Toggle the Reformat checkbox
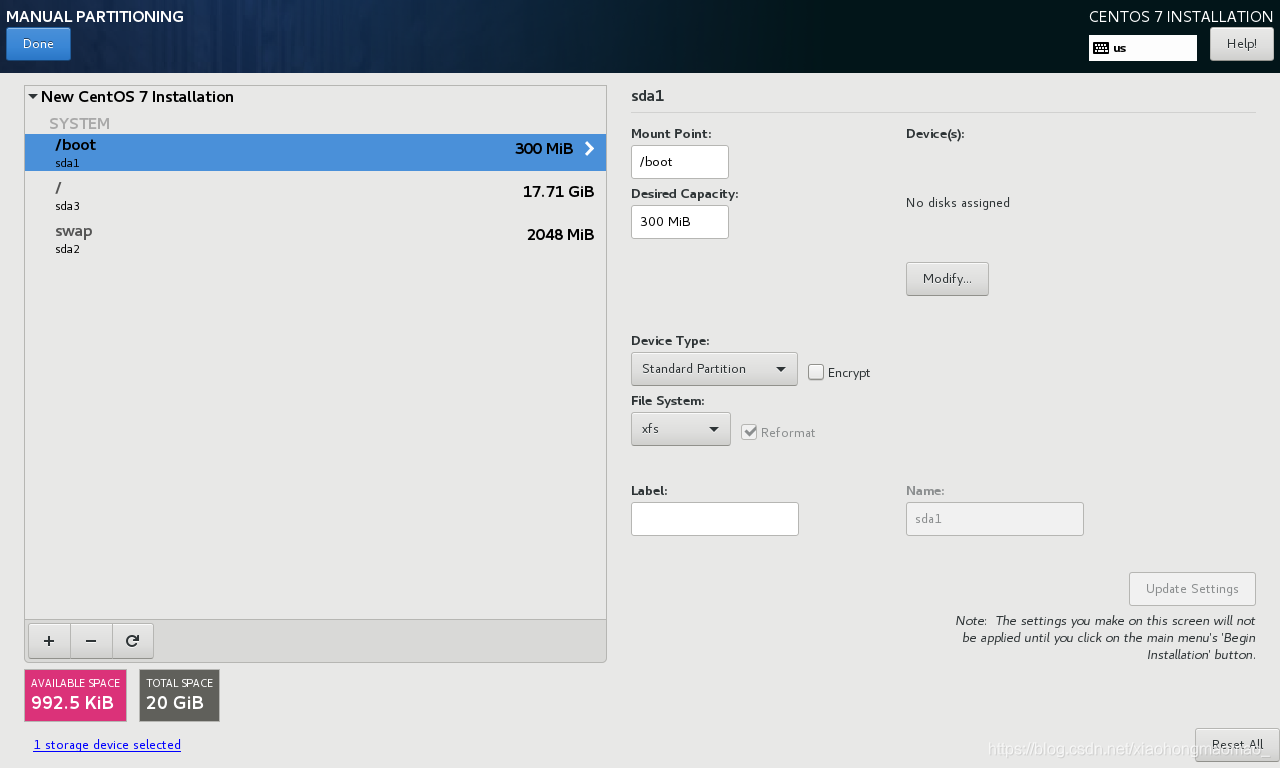Viewport: 1280px width, 768px height. (x=749, y=432)
